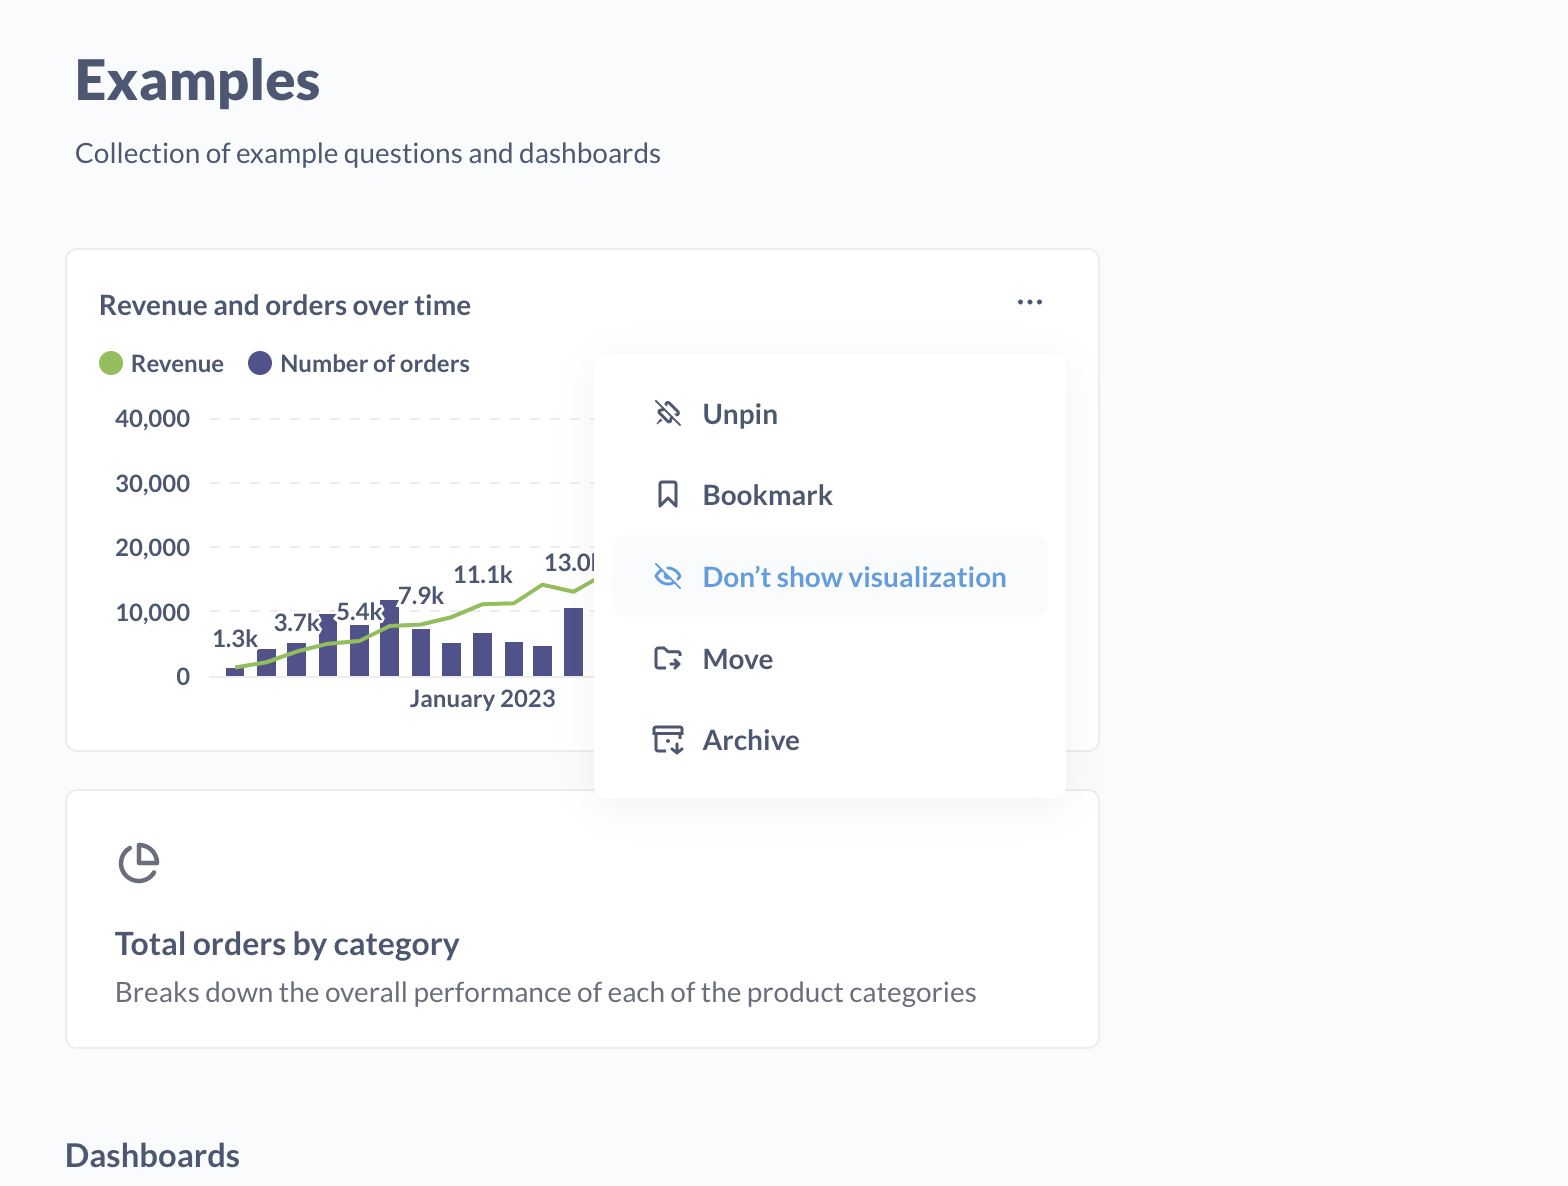
Task: Click the eye-off icon beside Don't show visualization
Action: coord(666,576)
